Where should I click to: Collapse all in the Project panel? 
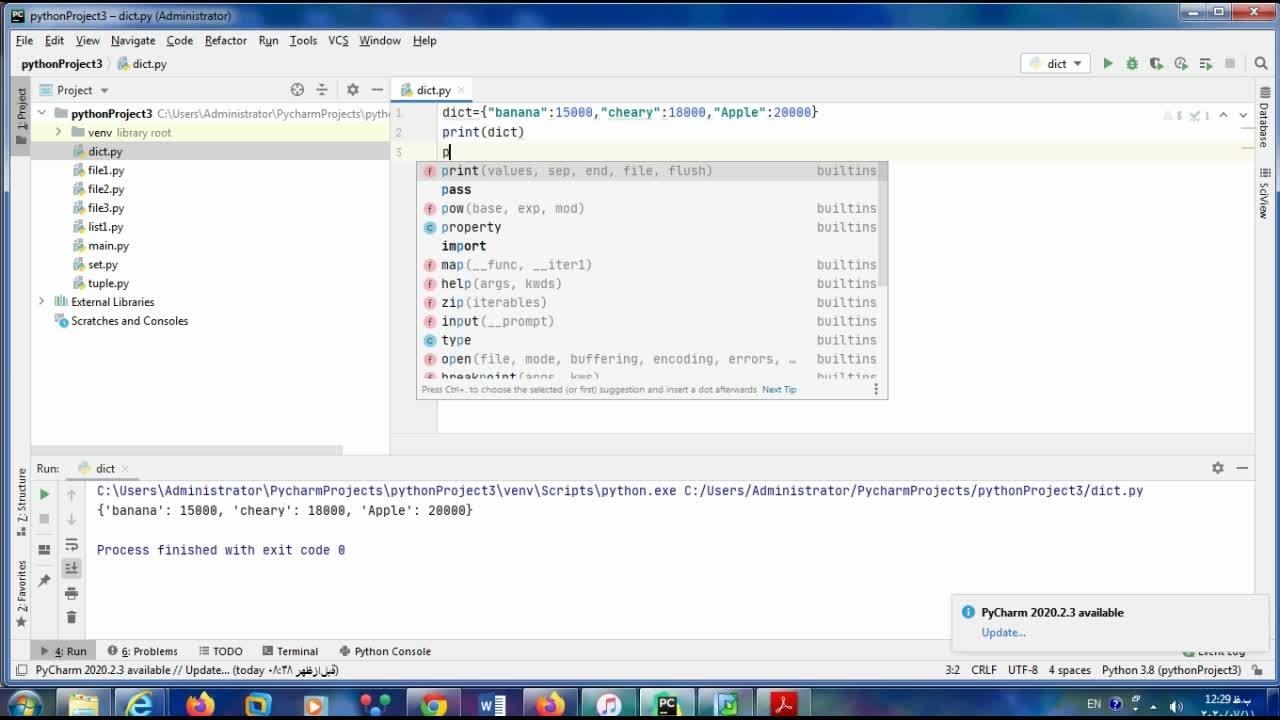click(322, 90)
